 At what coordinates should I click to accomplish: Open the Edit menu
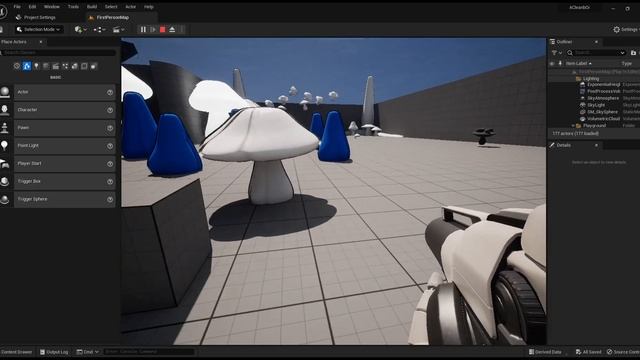coord(32,7)
